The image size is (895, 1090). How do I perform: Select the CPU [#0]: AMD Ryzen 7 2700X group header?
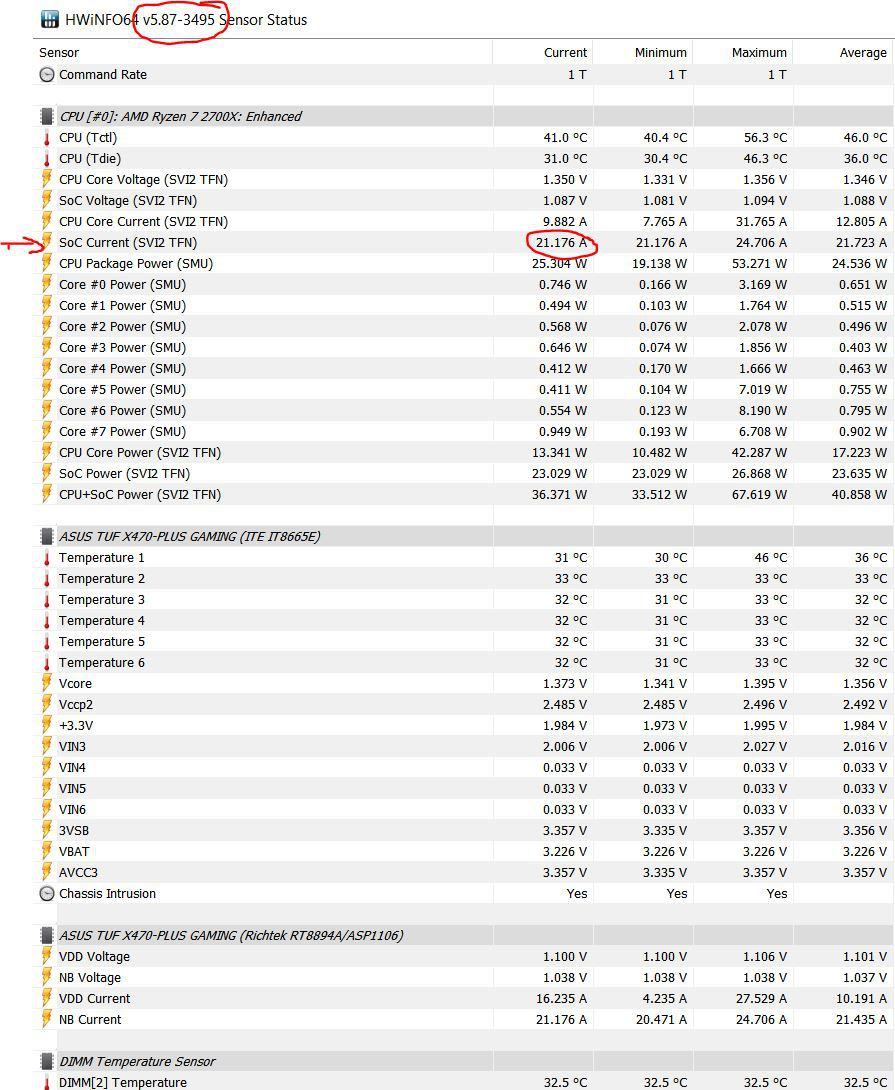coord(181,116)
